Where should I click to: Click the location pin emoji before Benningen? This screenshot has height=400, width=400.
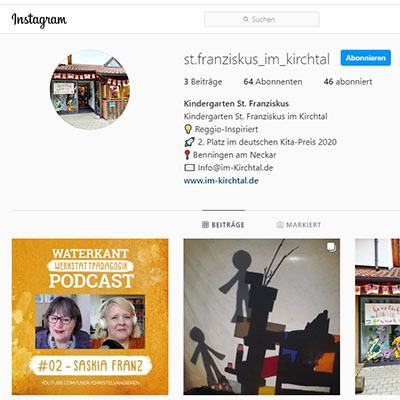[x=187, y=155]
